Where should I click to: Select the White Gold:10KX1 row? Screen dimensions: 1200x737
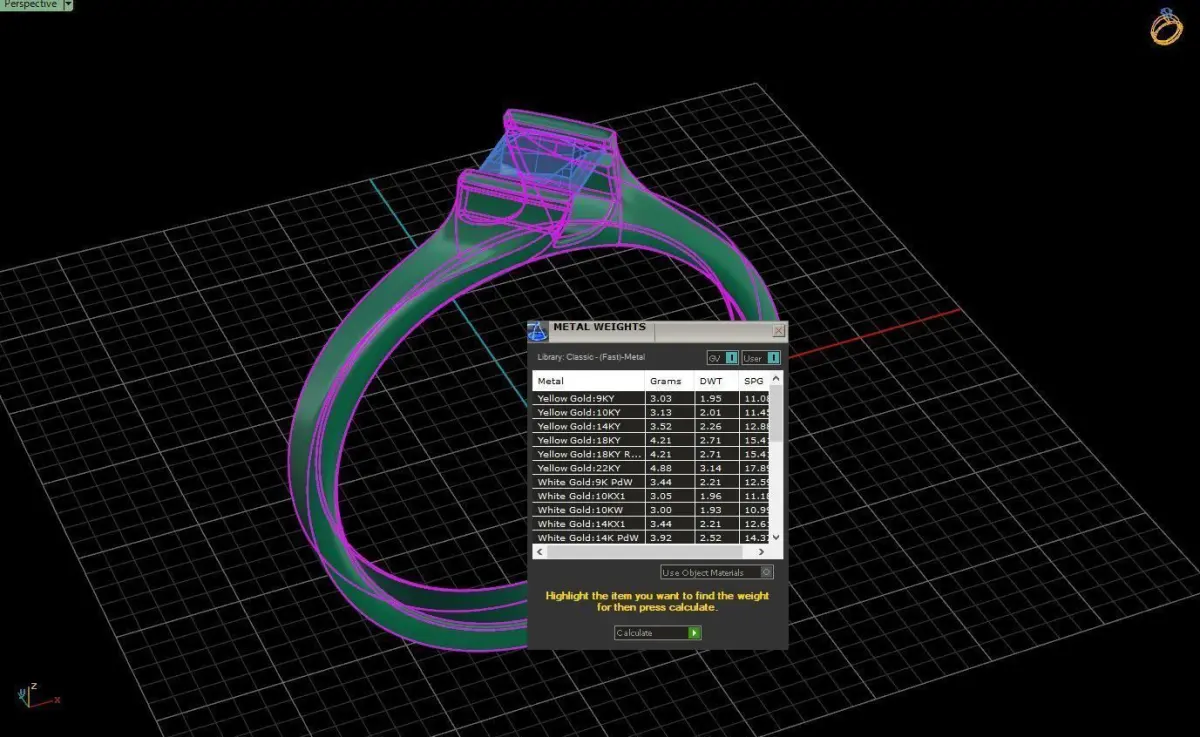tap(651, 496)
